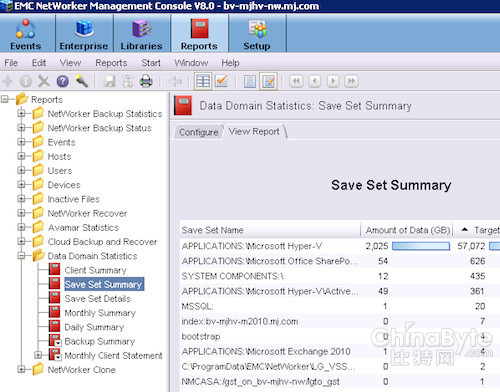Screen dimensions: 500x392
Task: Click the export toolbar icon beside save
Action: point(128,81)
